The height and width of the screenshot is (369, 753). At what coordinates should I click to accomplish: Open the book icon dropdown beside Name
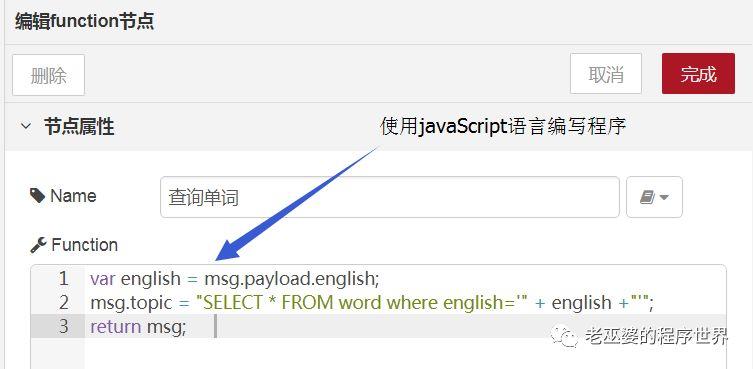point(654,197)
